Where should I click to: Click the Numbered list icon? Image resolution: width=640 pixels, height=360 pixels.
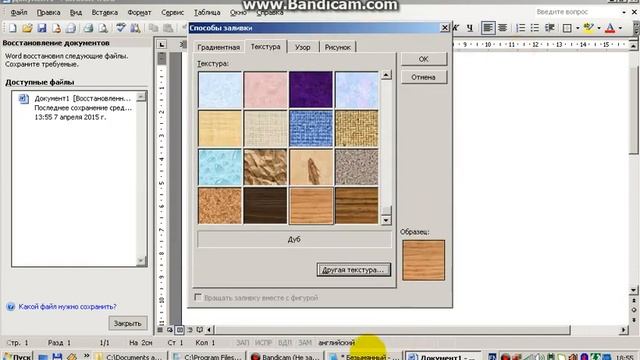click(520, 28)
